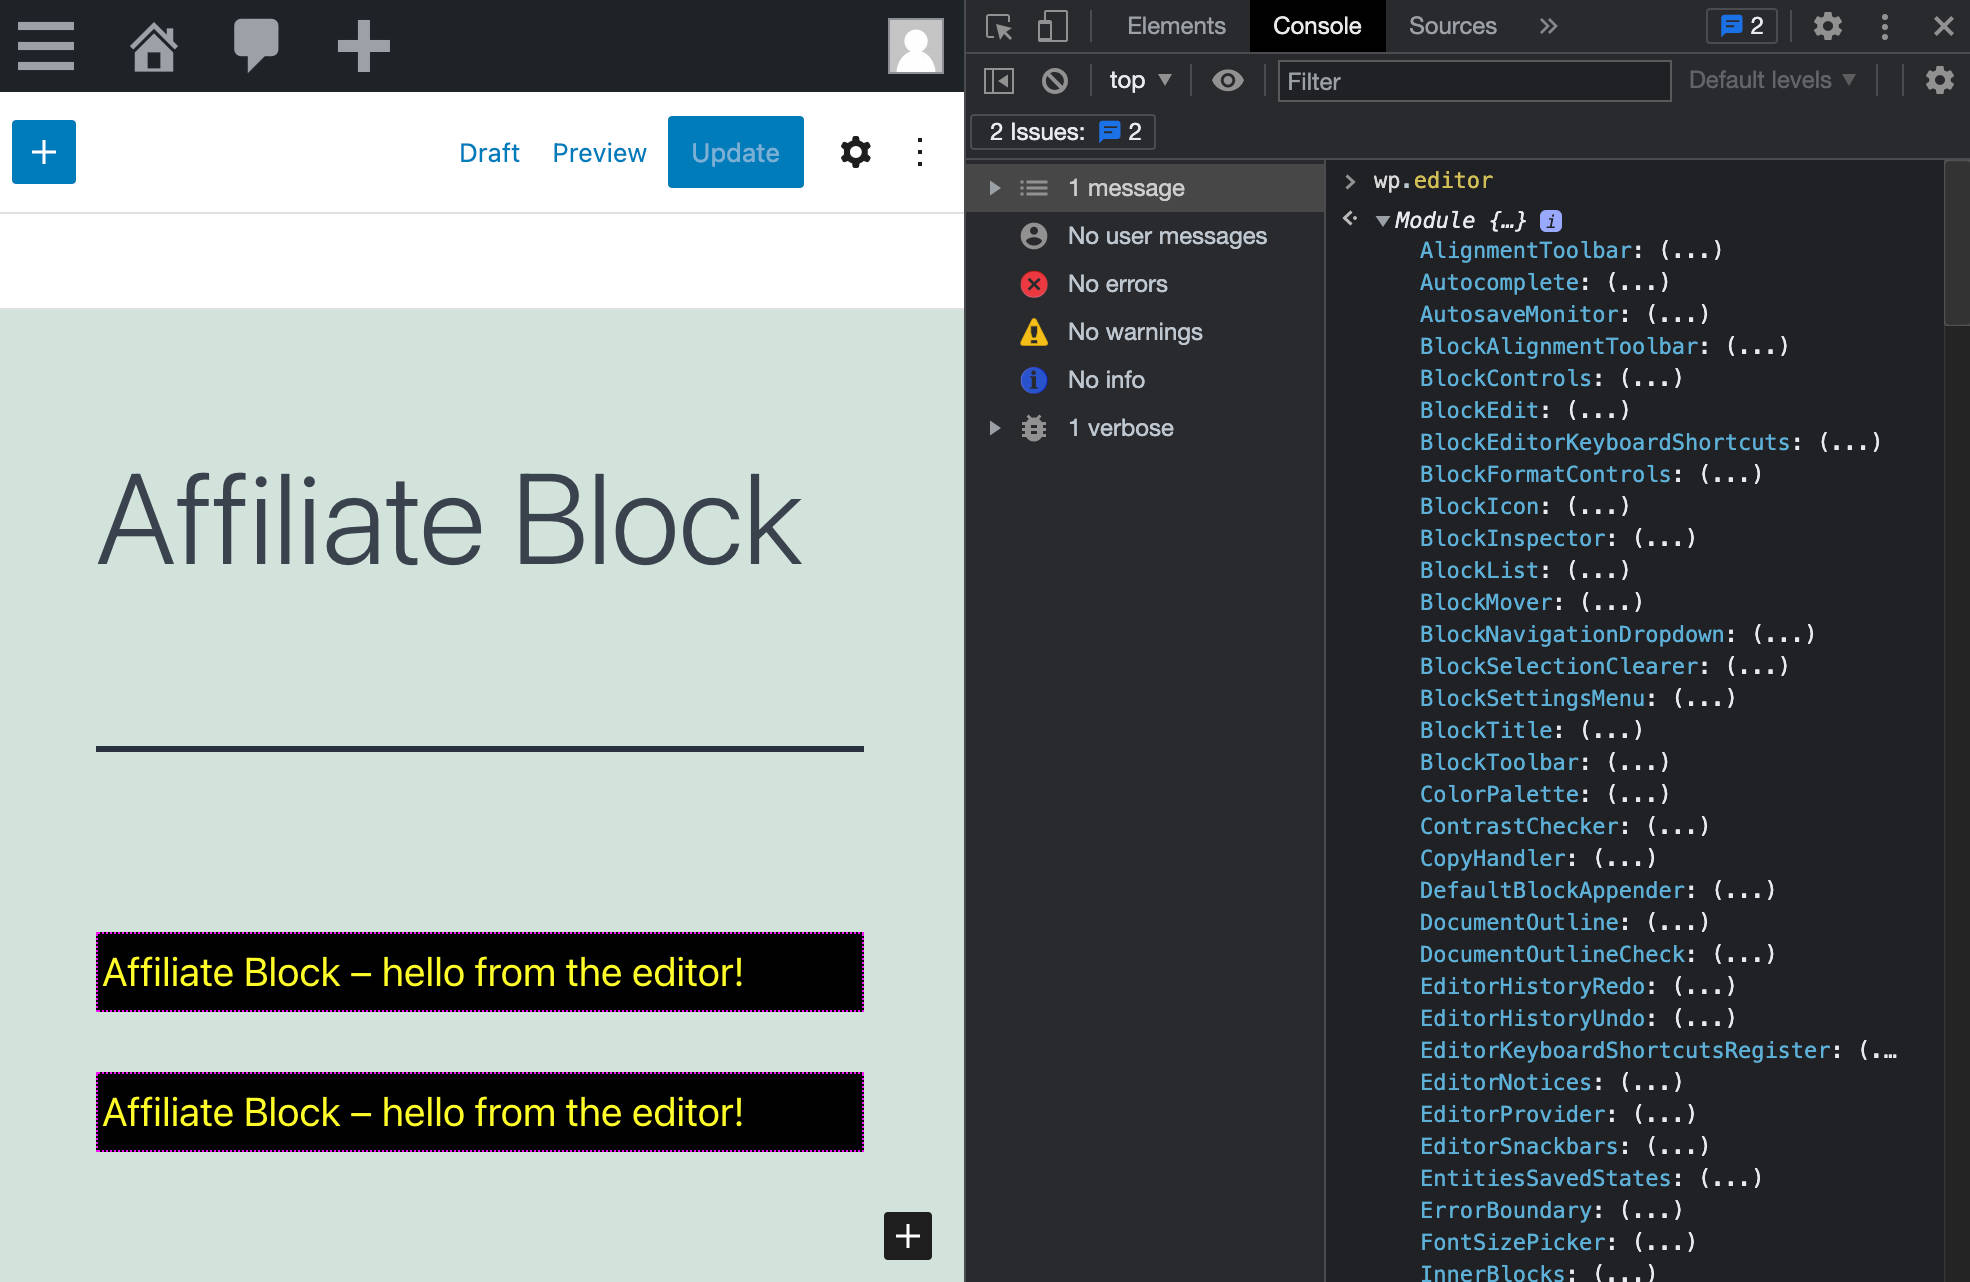Screen dimensions: 1970x1282
Task: Click the Update button
Action: (x=735, y=152)
